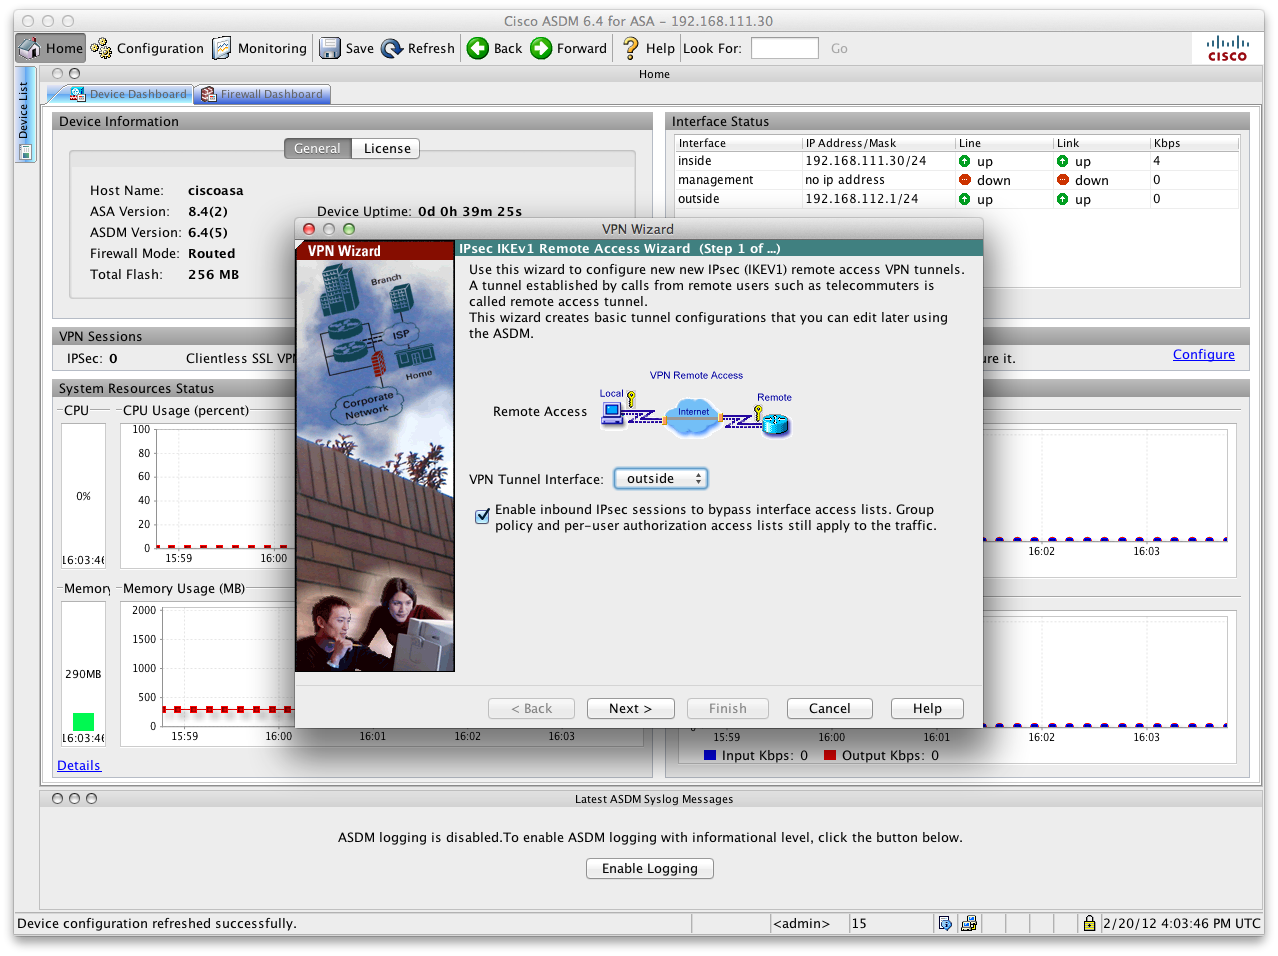The height and width of the screenshot is (956, 1278).
Task: Click the Refresh toolbar button
Action: click(418, 48)
